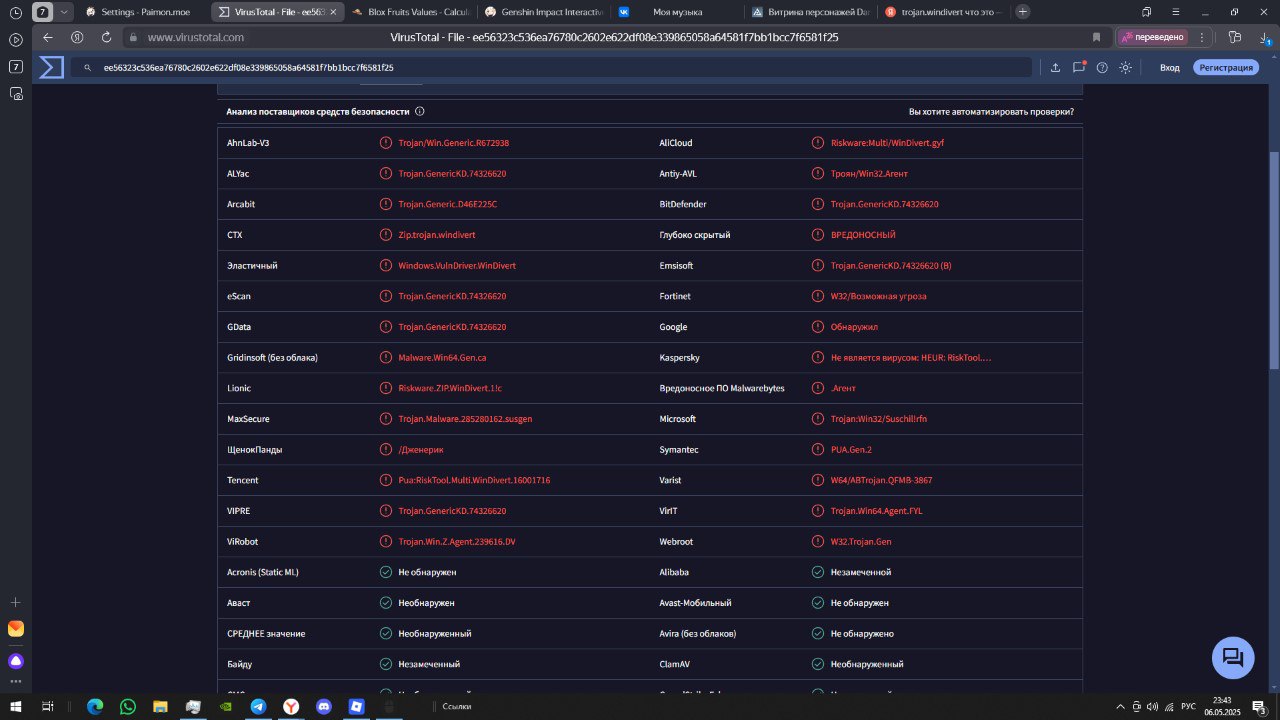Open the chat widget bubble icon
The width and height of the screenshot is (1280, 720).
coord(1233,657)
